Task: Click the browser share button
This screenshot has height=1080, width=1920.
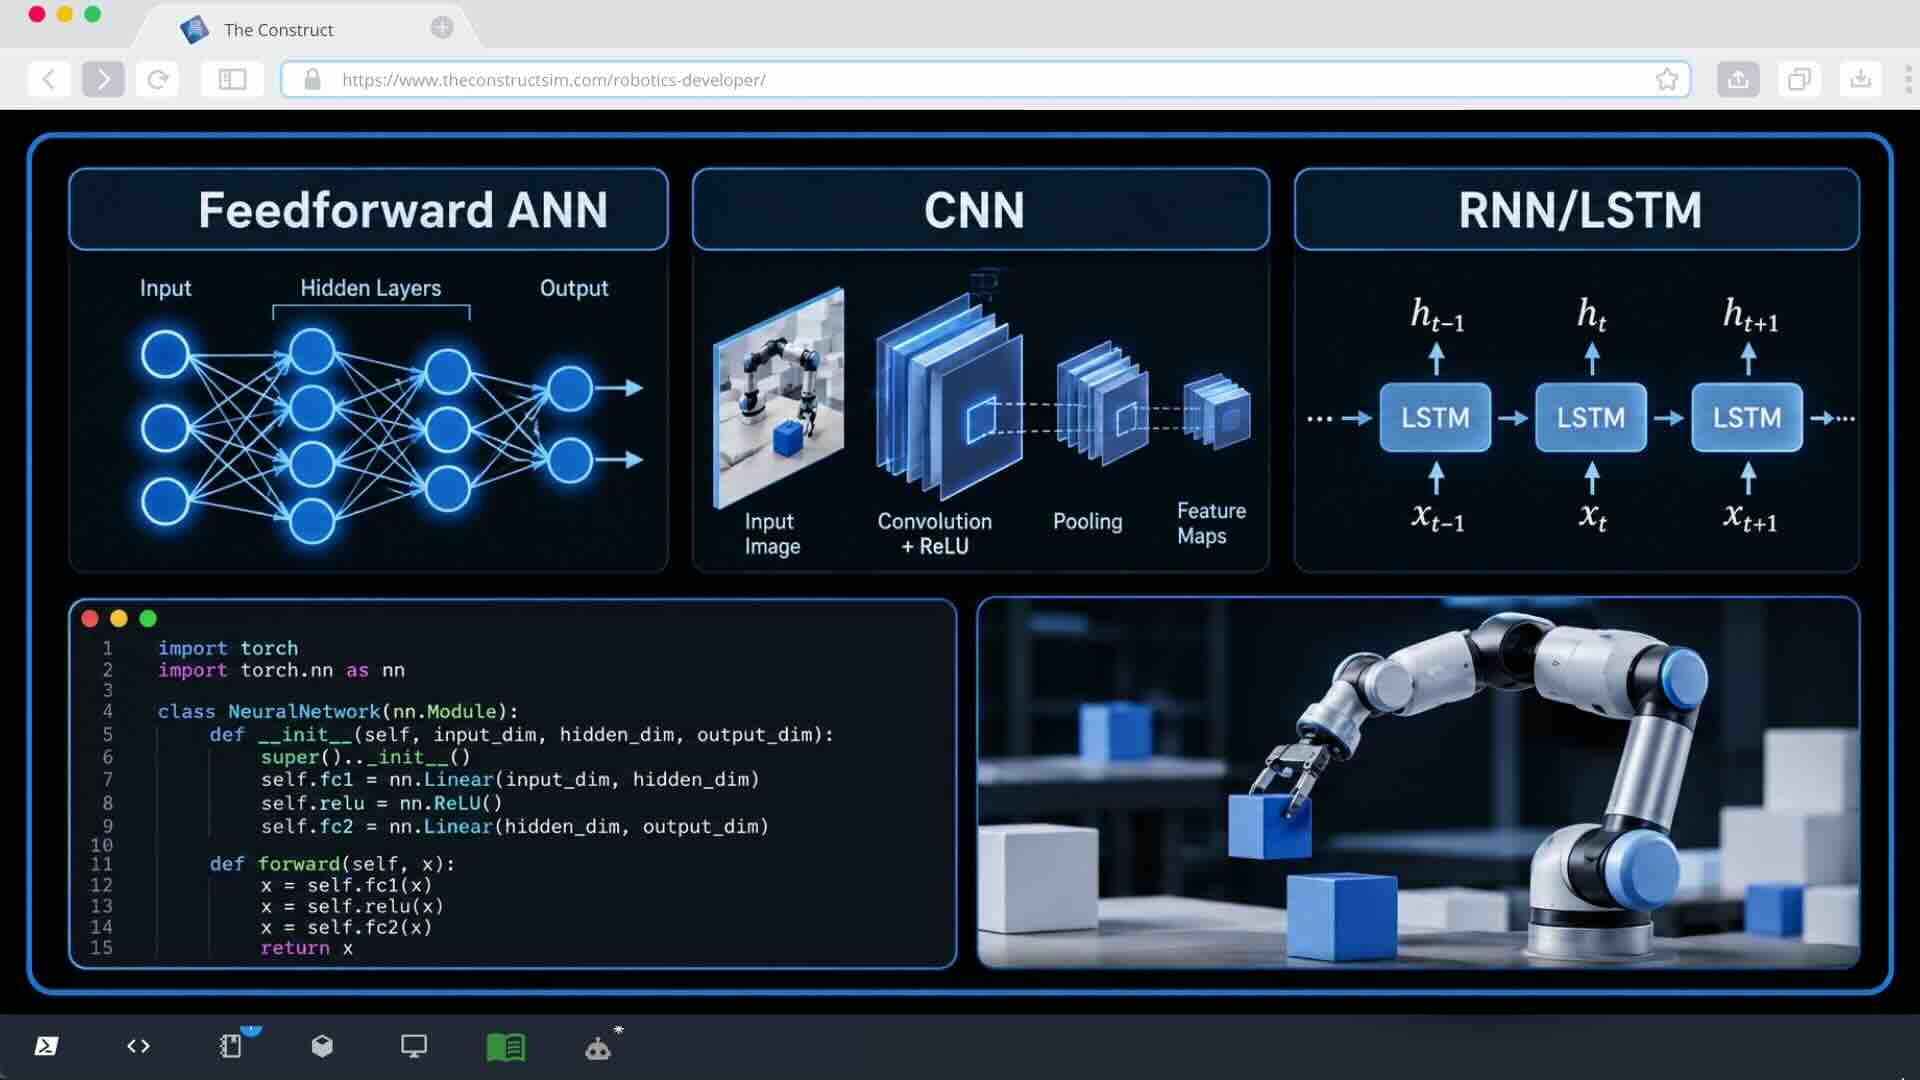Action: coord(1738,79)
